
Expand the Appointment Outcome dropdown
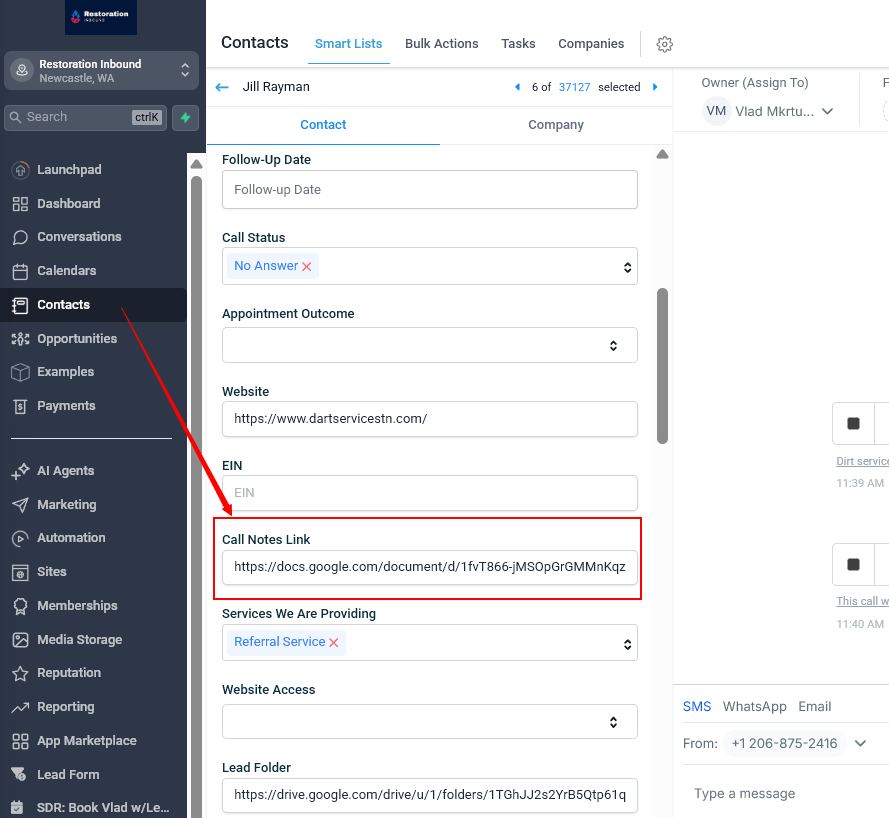point(429,345)
